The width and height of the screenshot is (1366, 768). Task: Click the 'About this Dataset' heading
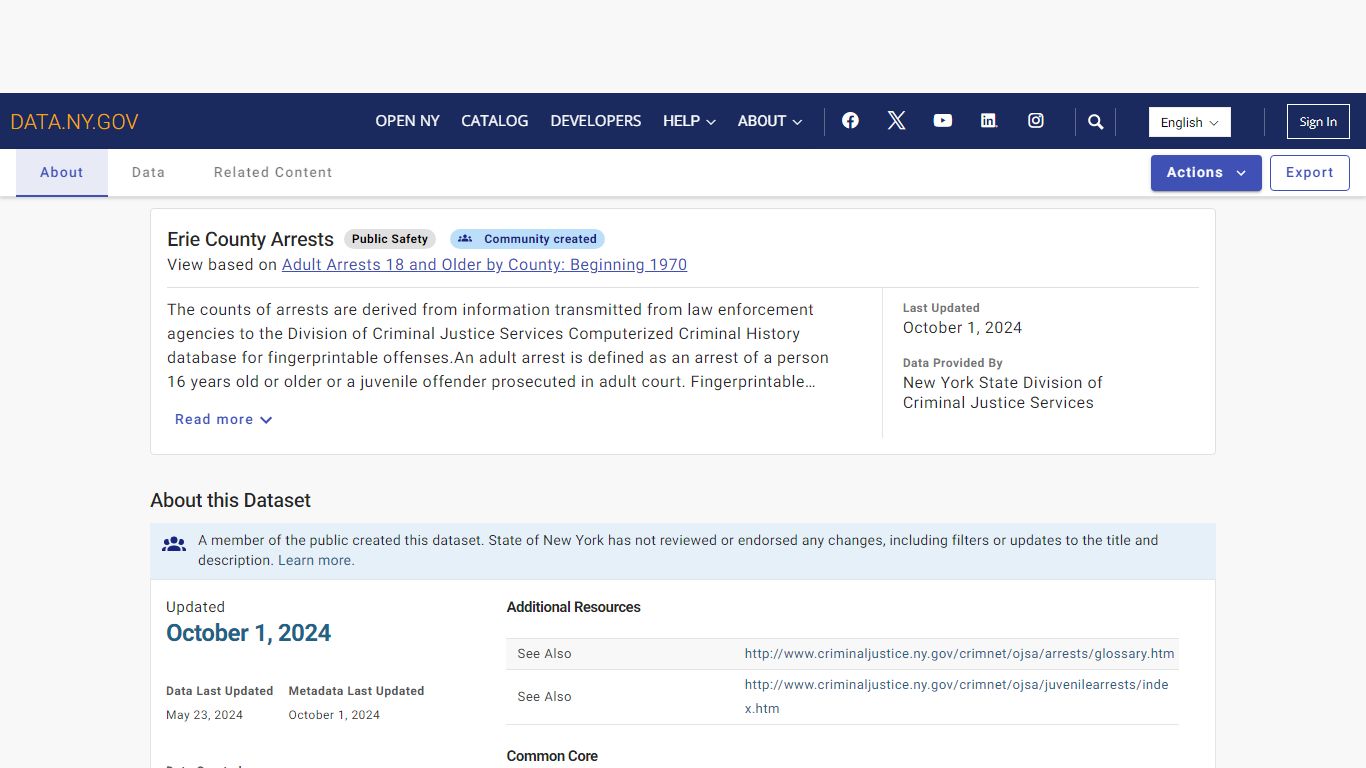click(x=230, y=501)
